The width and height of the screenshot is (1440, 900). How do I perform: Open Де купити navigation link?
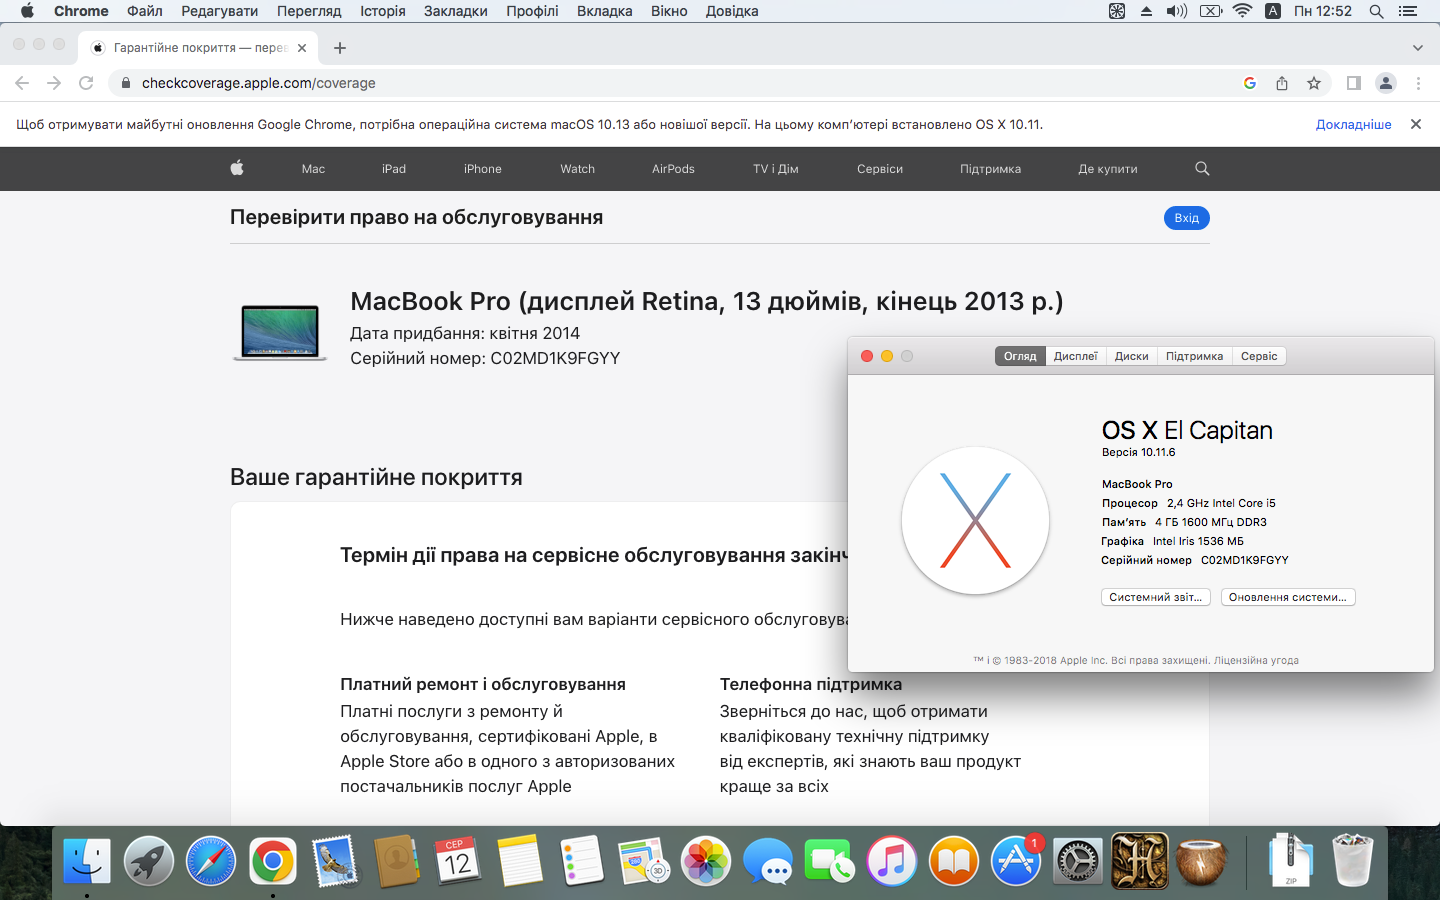pyautogui.click(x=1108, y=169)
